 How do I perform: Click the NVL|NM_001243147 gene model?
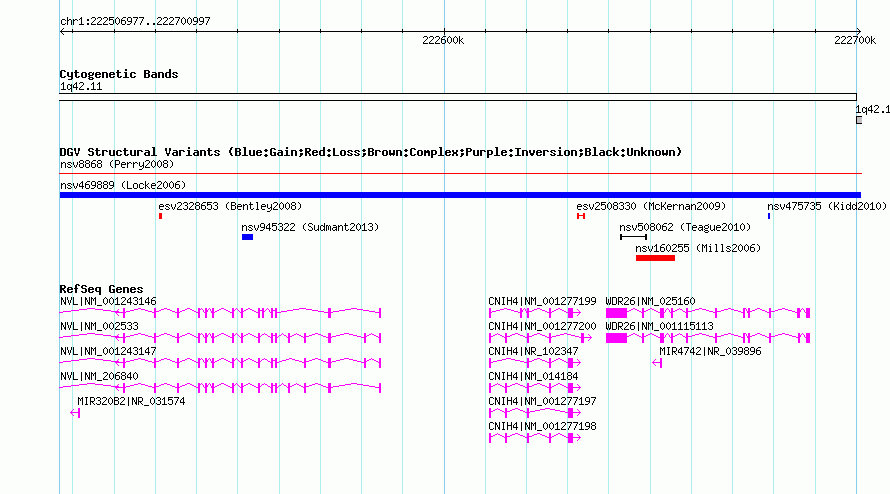tap(220, 362)
